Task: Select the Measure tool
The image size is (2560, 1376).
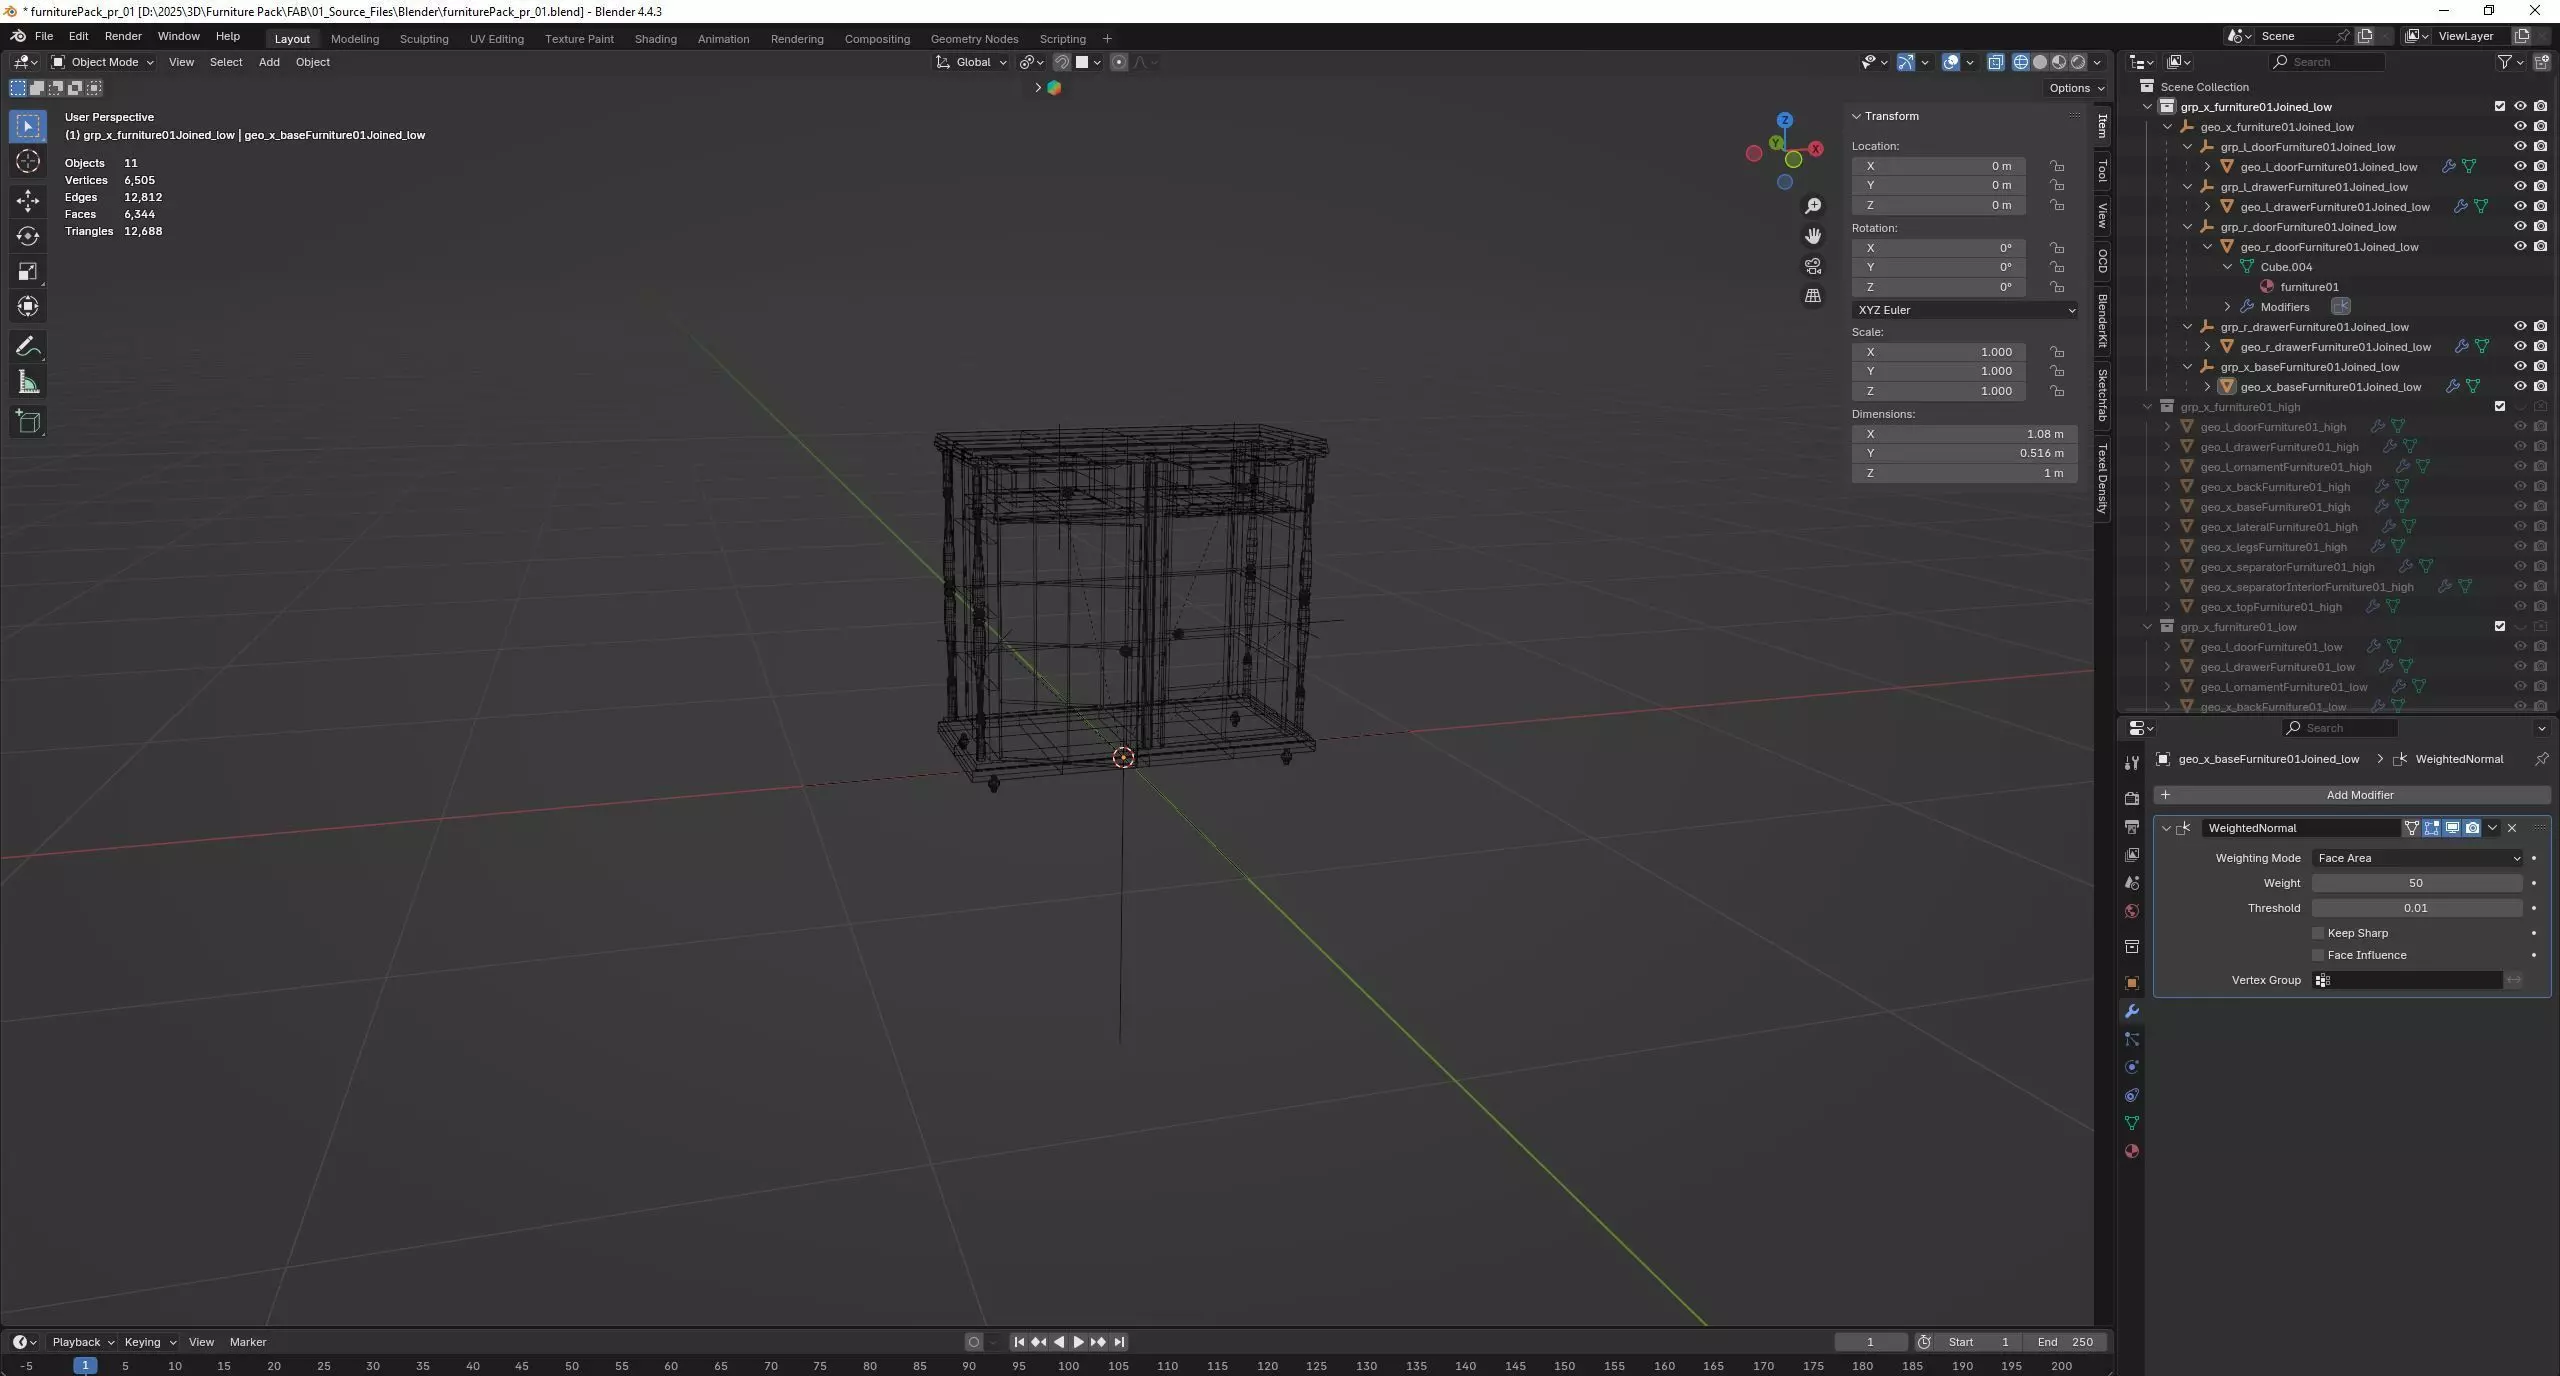Action: pyautogui.click(x=28, y=383)
